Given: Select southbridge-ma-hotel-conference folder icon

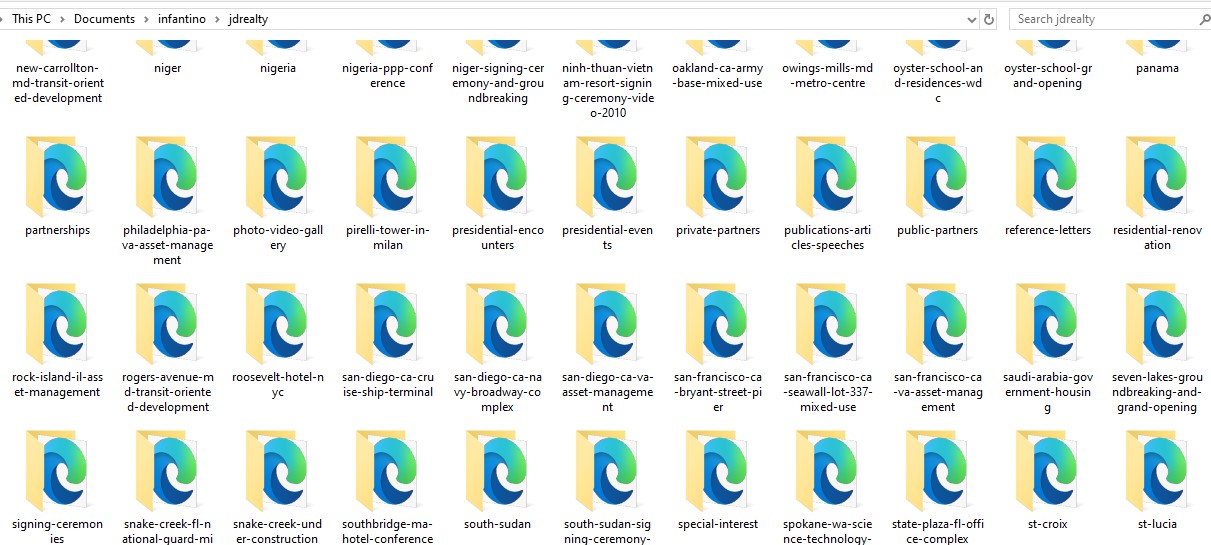Looking at the screenshot, I should pyautogui.click(x=387, y=471).
